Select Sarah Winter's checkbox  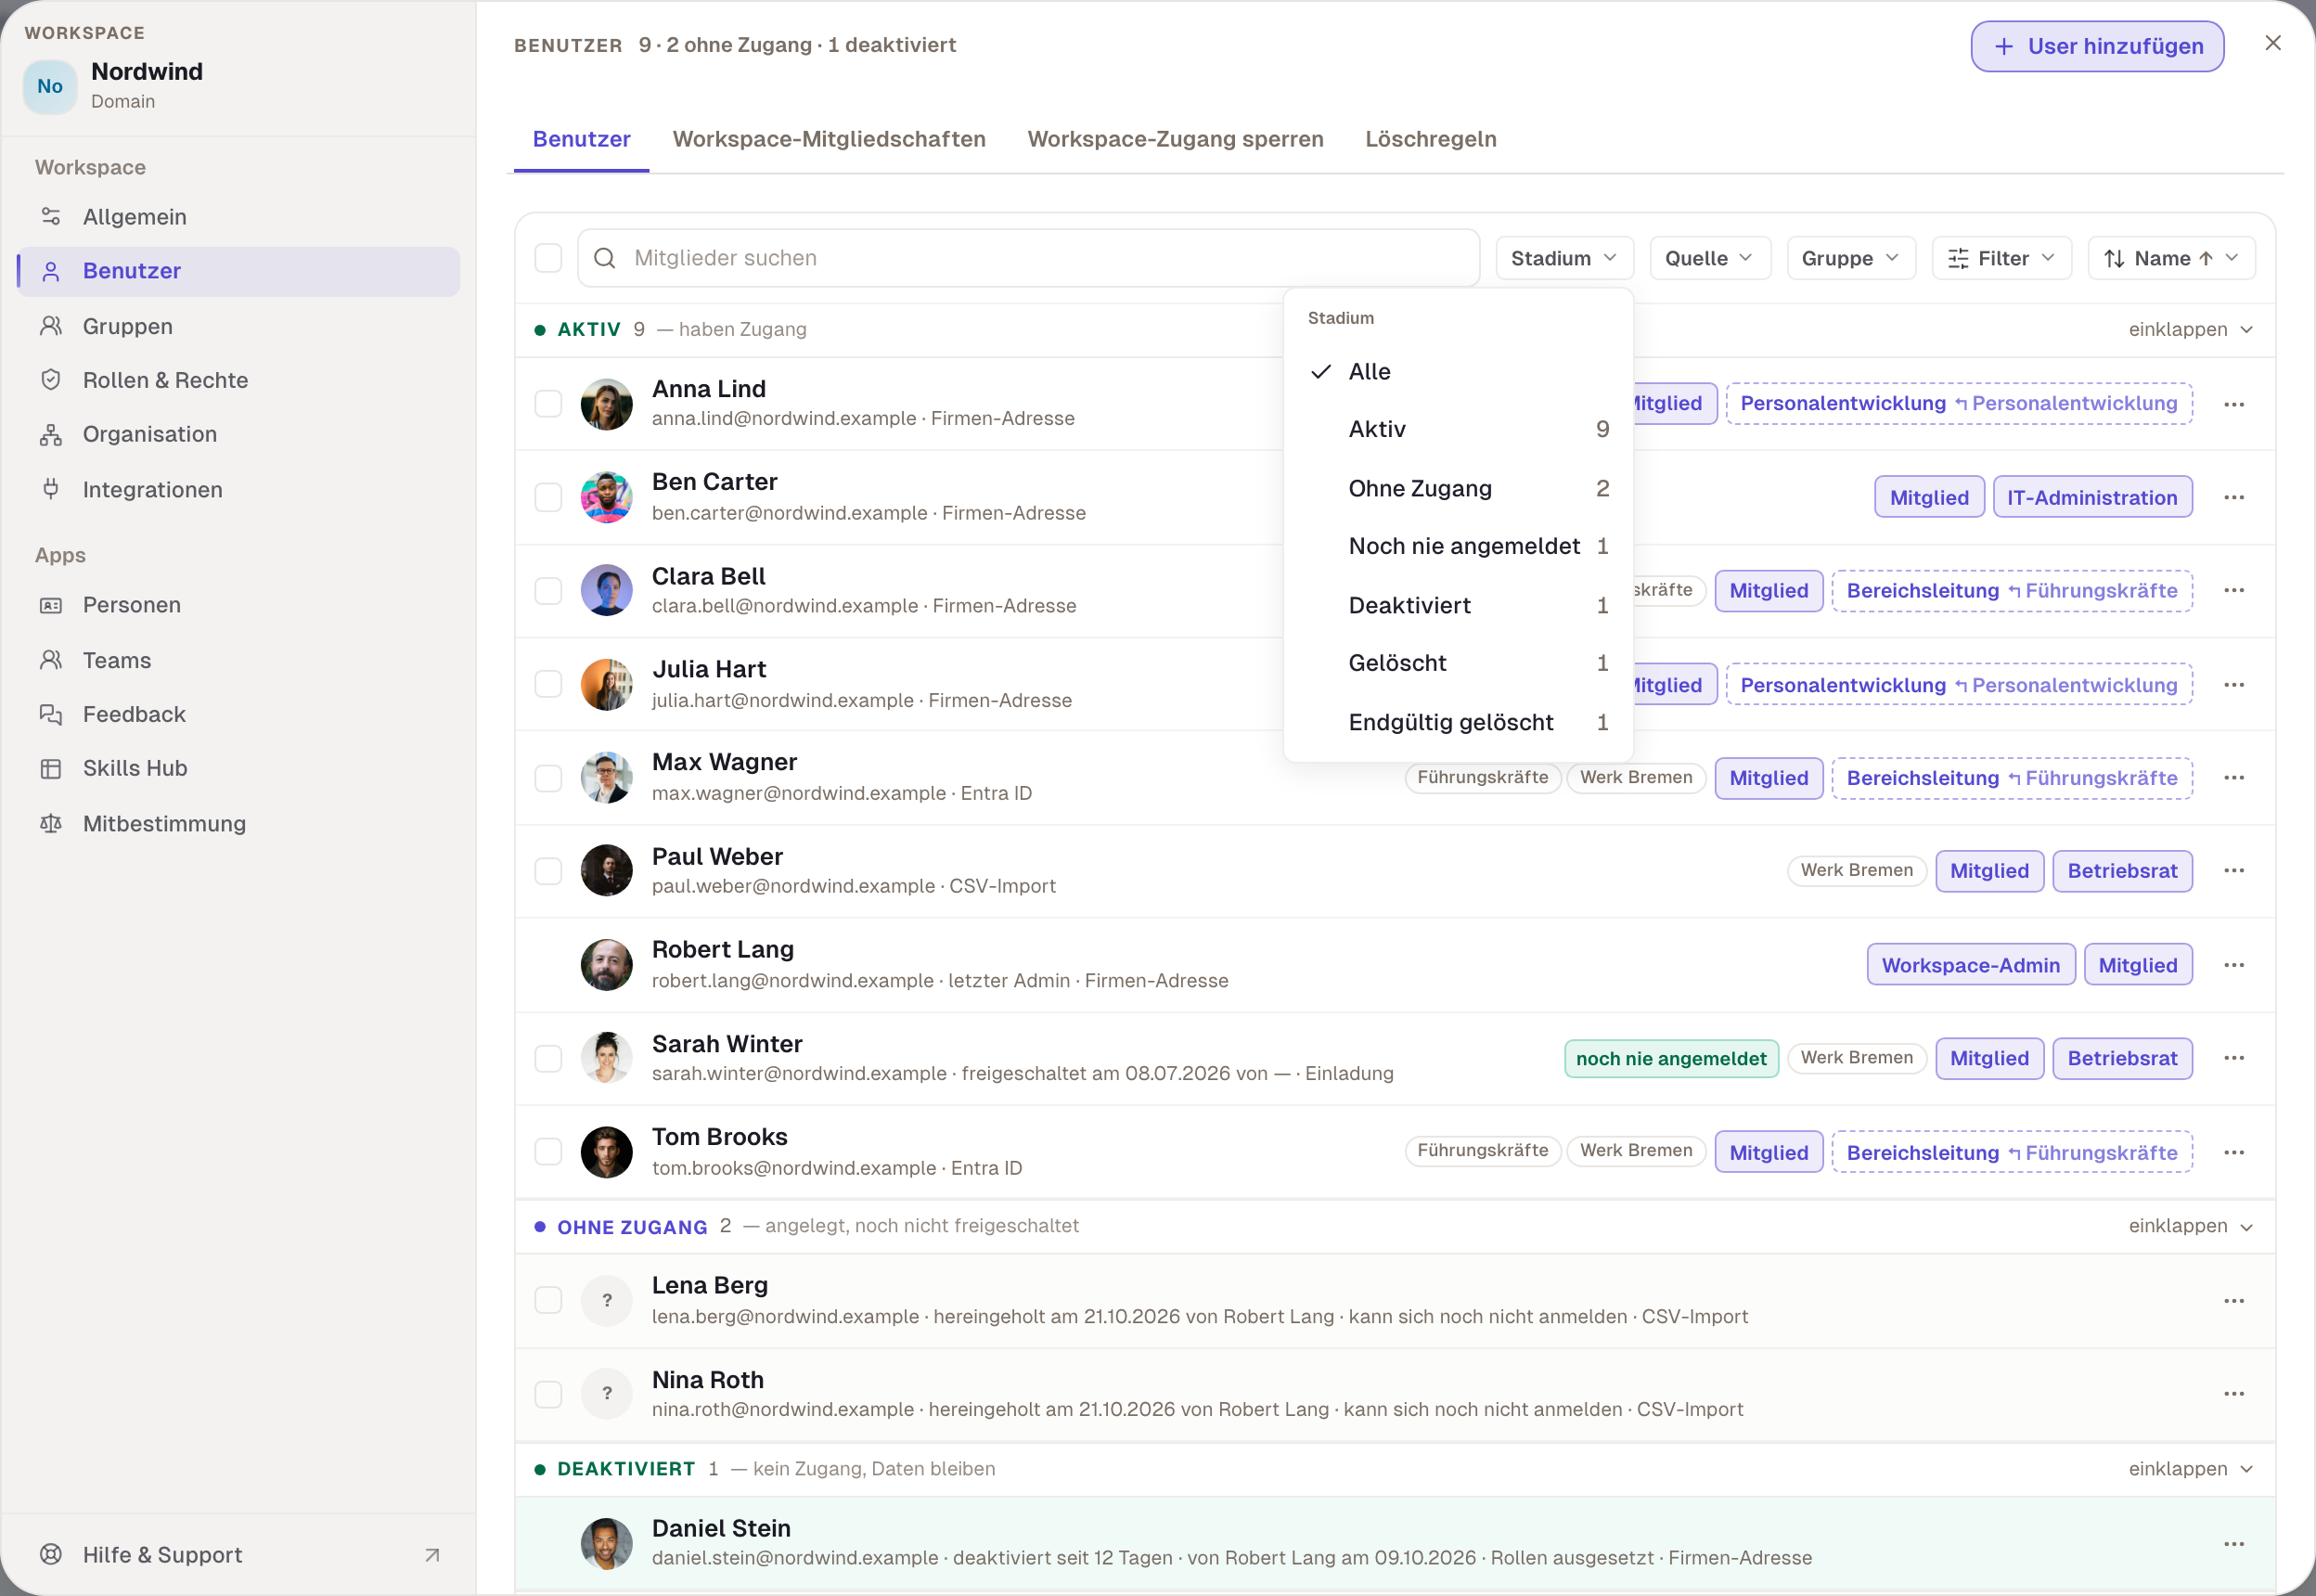pos(548,1058)
